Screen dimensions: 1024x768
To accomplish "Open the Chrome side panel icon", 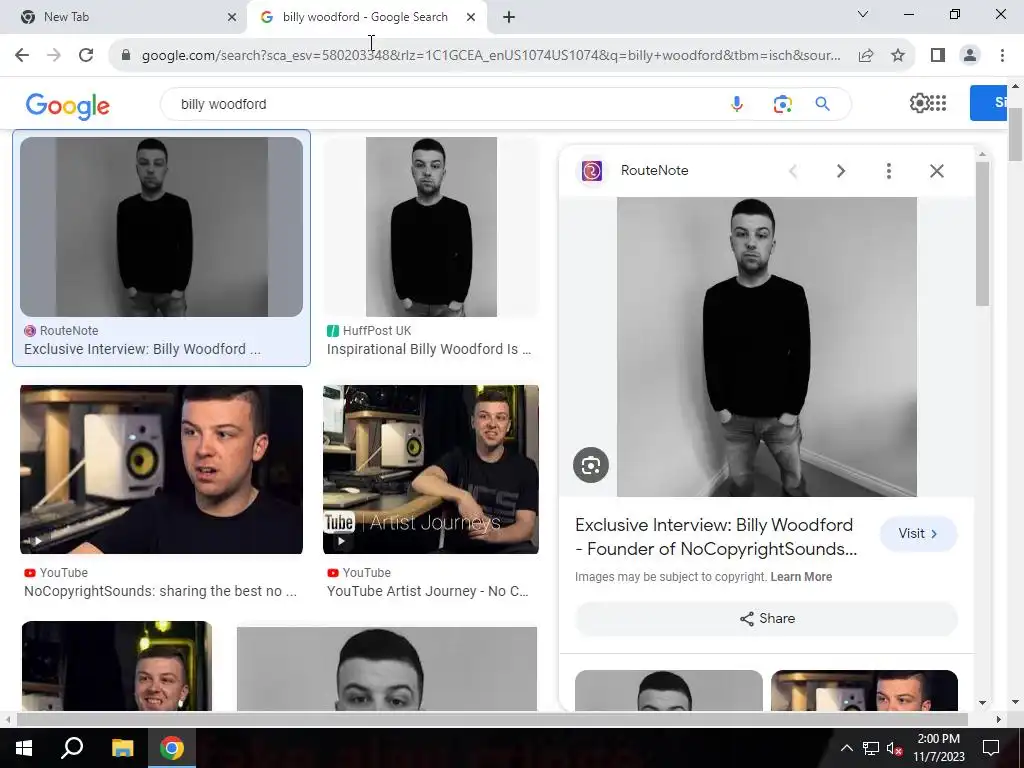I will [x=938, y=56].
